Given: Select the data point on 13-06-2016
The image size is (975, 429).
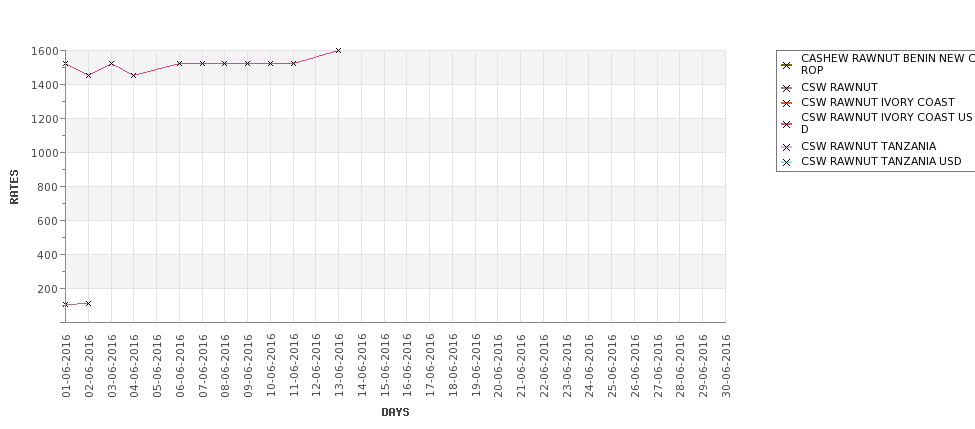Looking at the screenshot, I should click(x=338, y=50).
